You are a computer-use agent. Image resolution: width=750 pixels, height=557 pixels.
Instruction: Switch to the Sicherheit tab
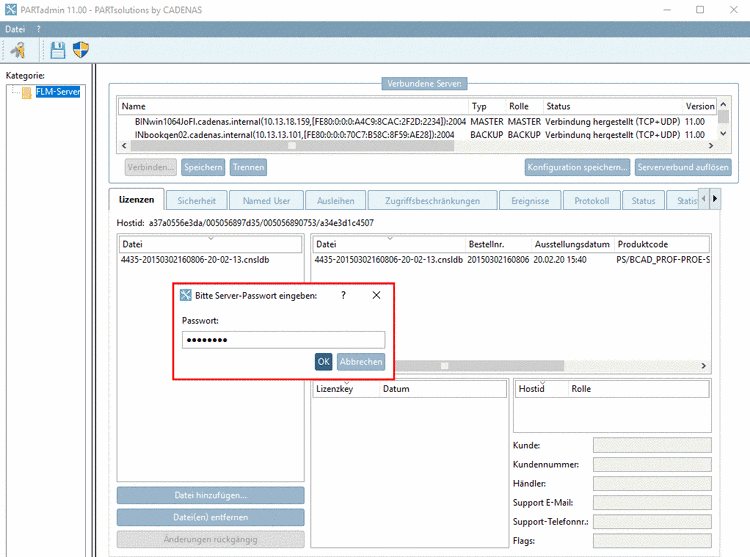coord(196,201)
